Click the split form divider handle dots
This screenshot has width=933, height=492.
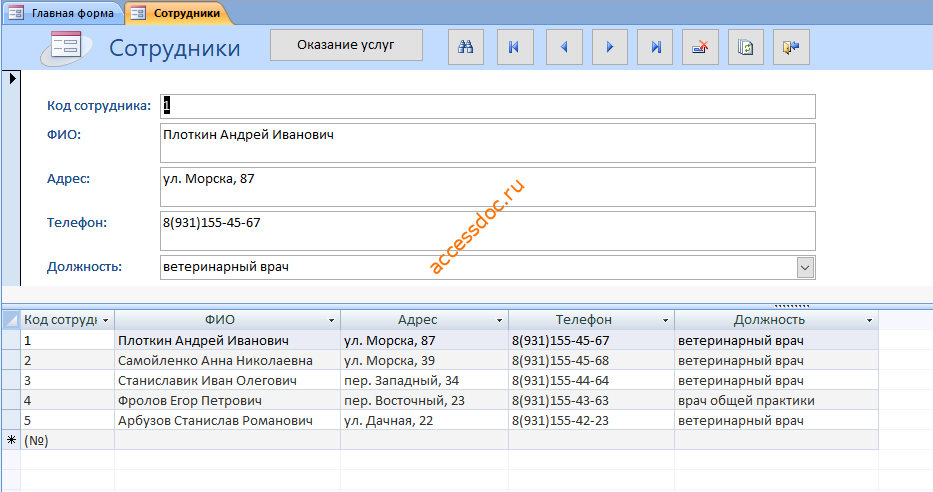coord(792,306)
